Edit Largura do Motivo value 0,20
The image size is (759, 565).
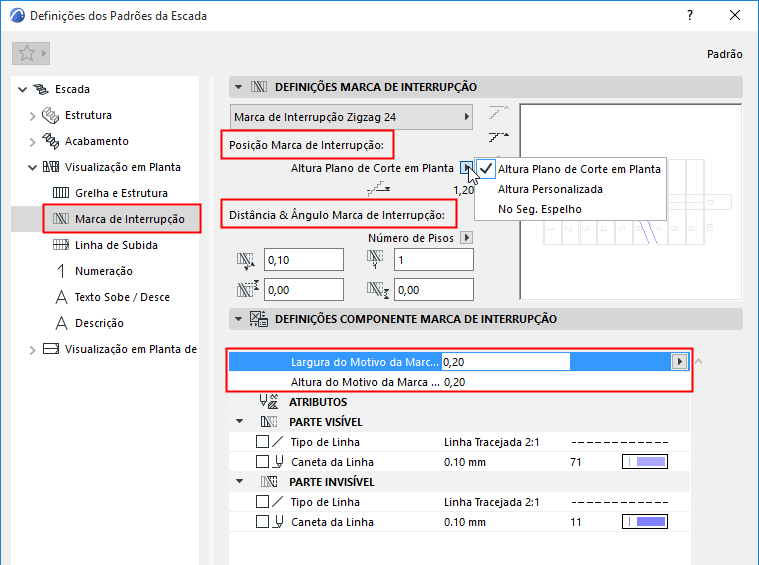point(506,362)
